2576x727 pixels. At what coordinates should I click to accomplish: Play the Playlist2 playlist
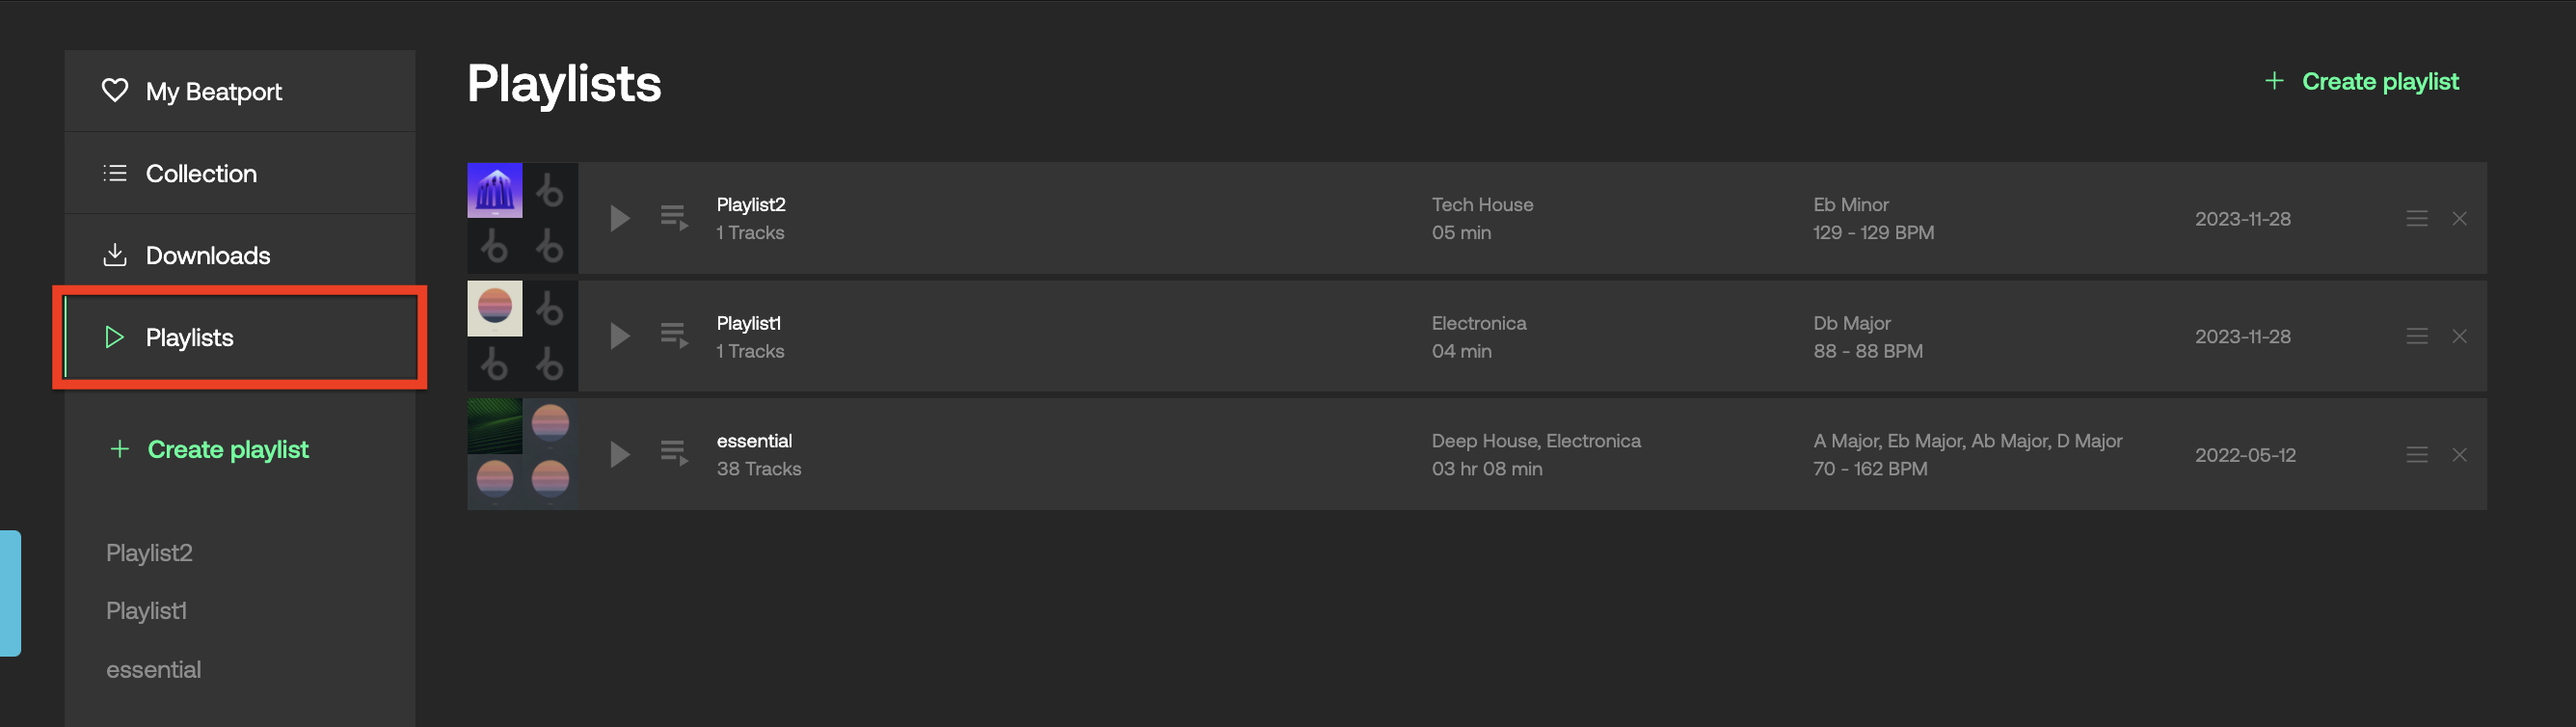pyautogui.click(x=619, y=218)
